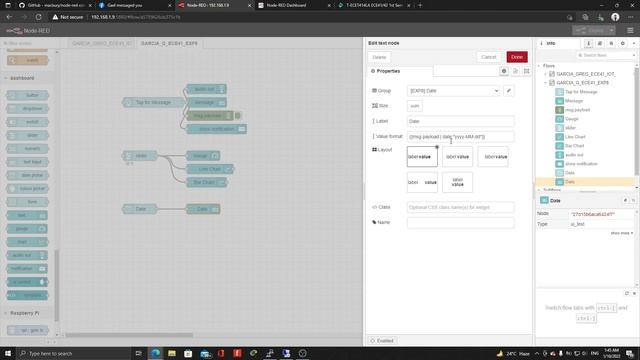Switch to the Github browser tab
The height and width of the screenshot is (360, 640).
[x=55, y=5]
